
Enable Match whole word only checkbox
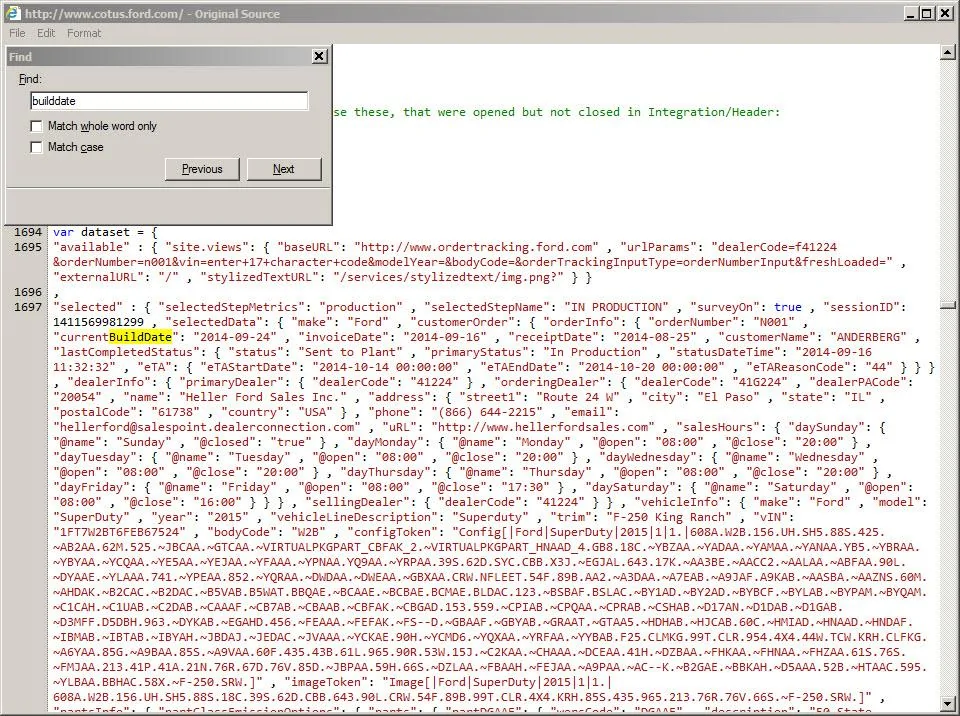[37, 126]
